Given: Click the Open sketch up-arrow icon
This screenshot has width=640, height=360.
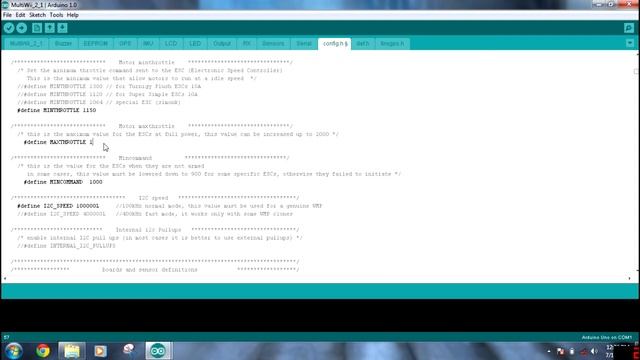Looking at the screenshot, I should 50,28.
